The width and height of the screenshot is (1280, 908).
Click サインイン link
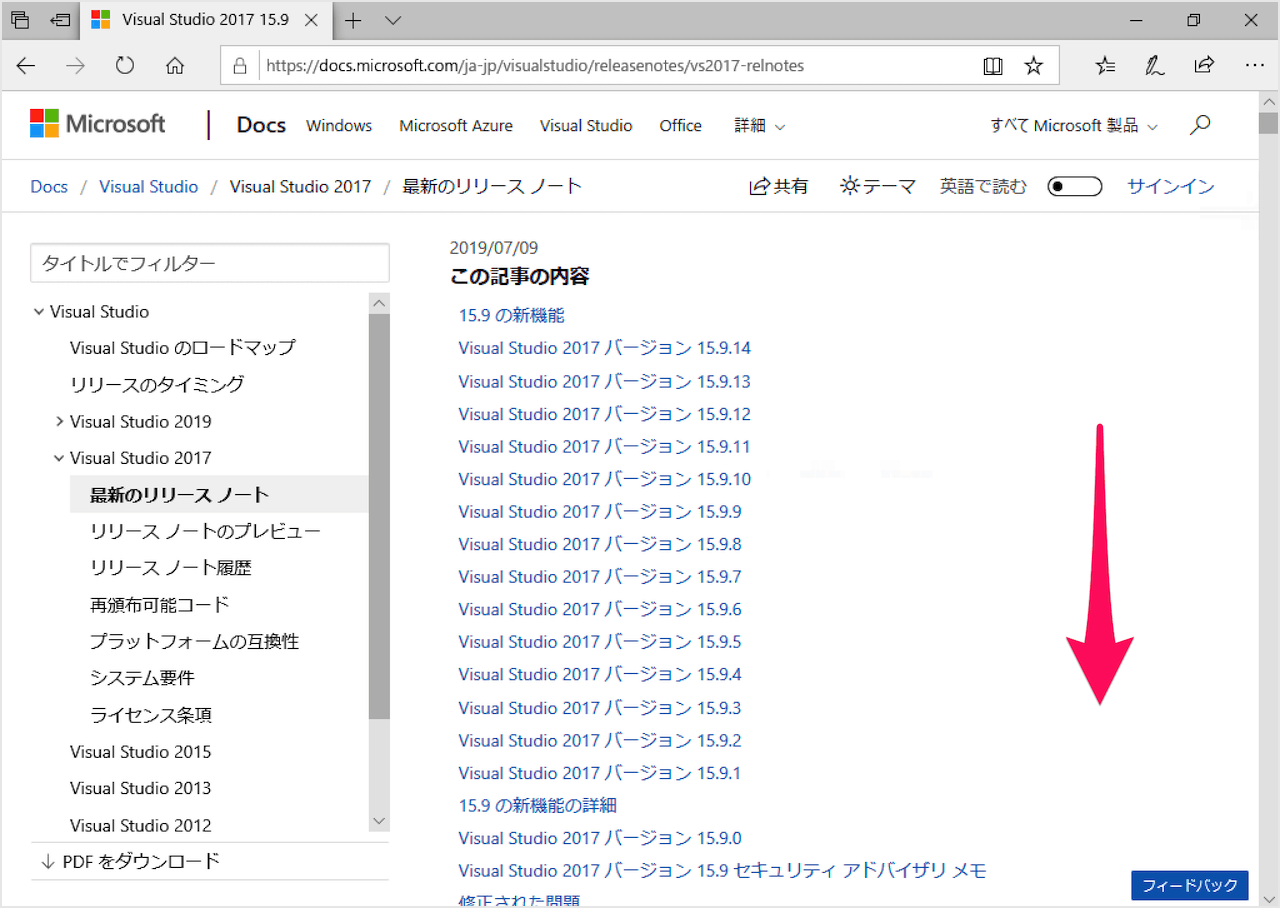click(x=1171, y=186)
